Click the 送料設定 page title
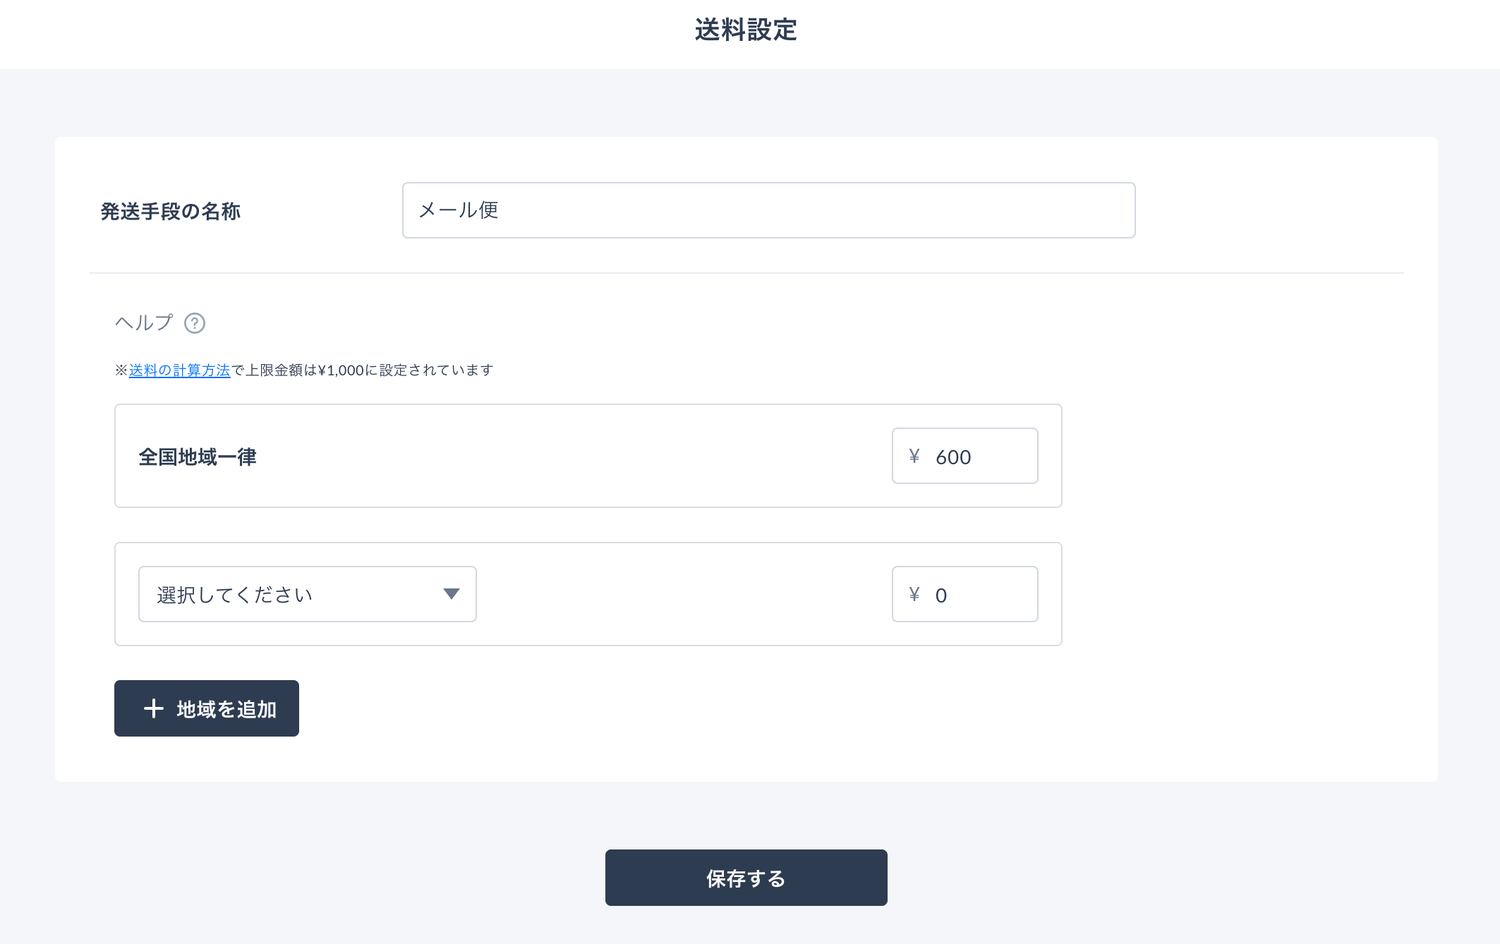The width and height of the screenshot is (1500, 944). click(x=744, y=30)
